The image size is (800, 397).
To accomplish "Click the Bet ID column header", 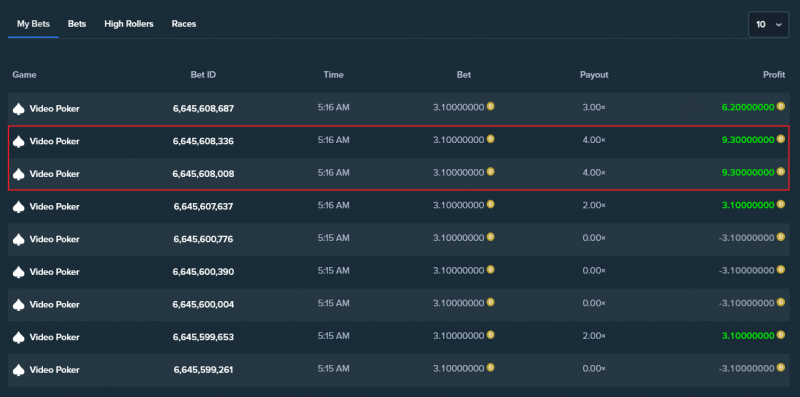I will [x=204, y=75].
